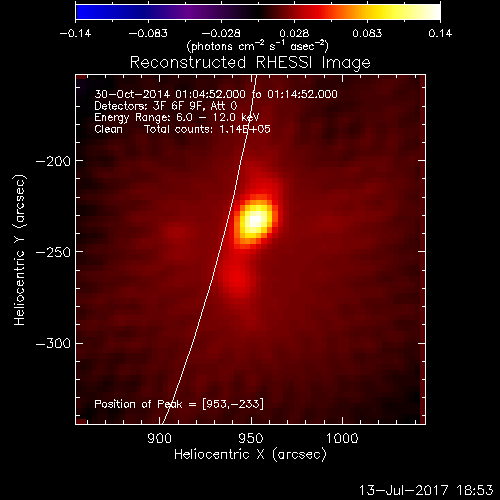Click the colorbar label '0.14'

tap(440, 33)
